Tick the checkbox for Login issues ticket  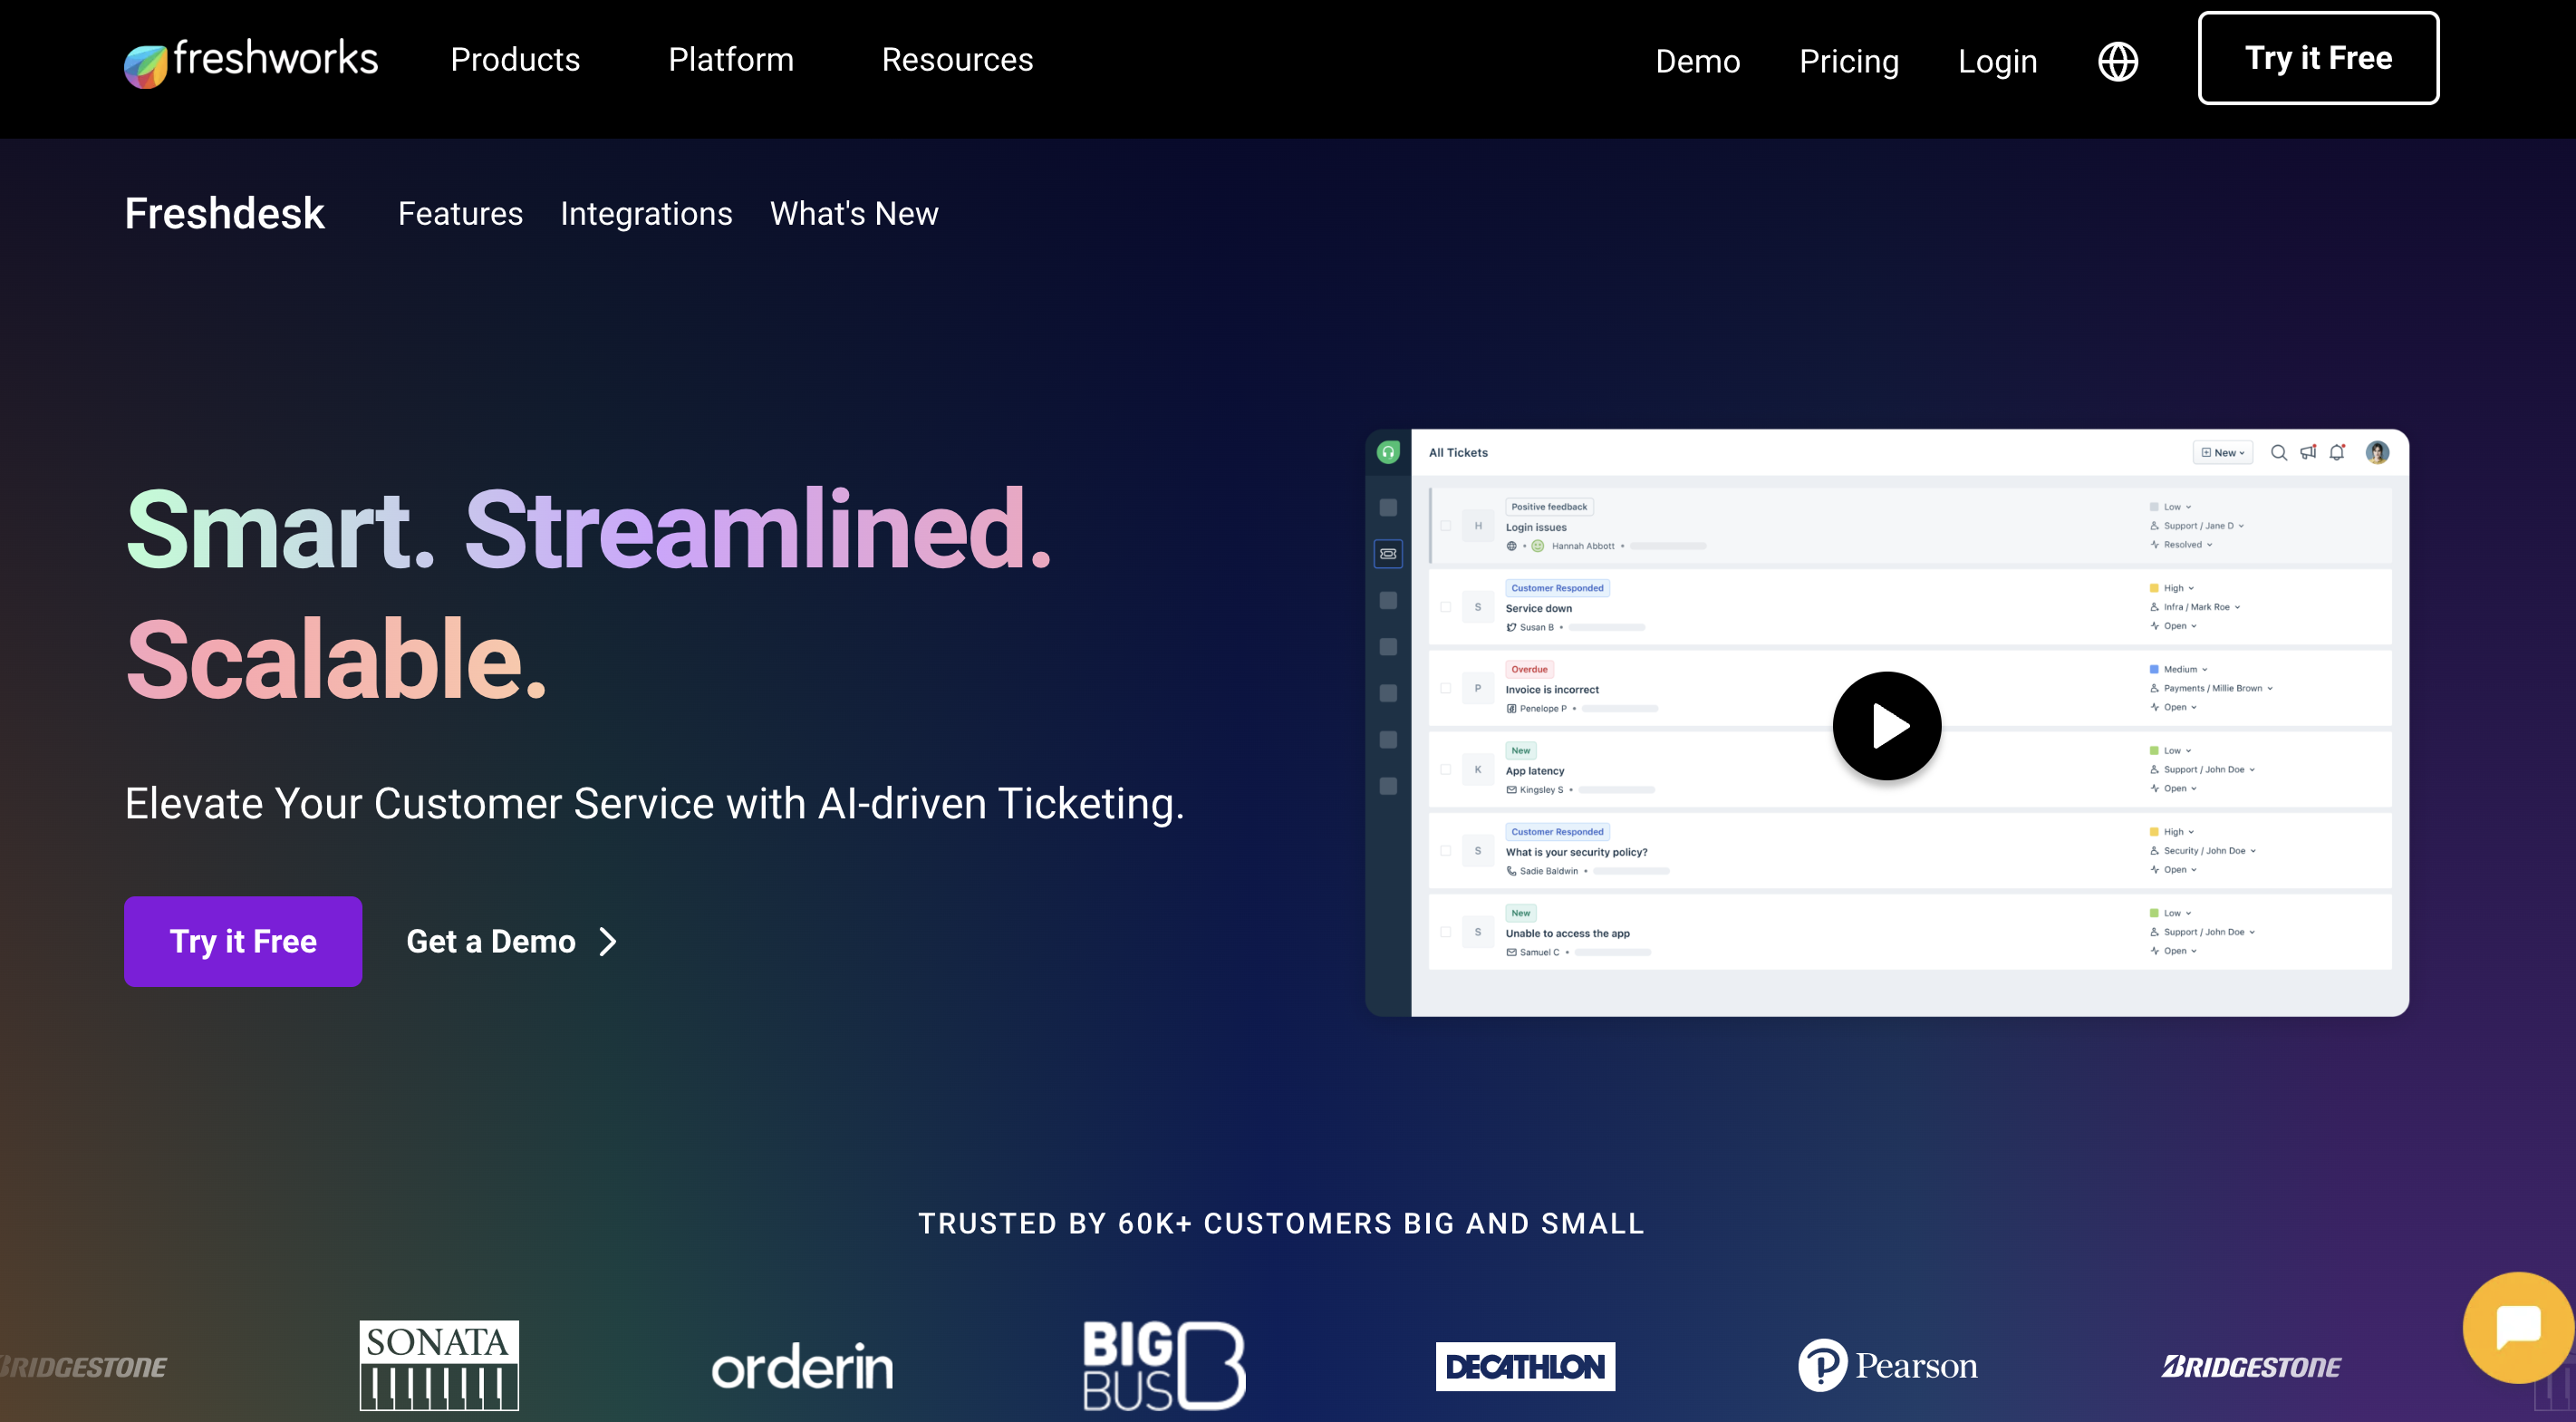click(x=1445, y=525)
